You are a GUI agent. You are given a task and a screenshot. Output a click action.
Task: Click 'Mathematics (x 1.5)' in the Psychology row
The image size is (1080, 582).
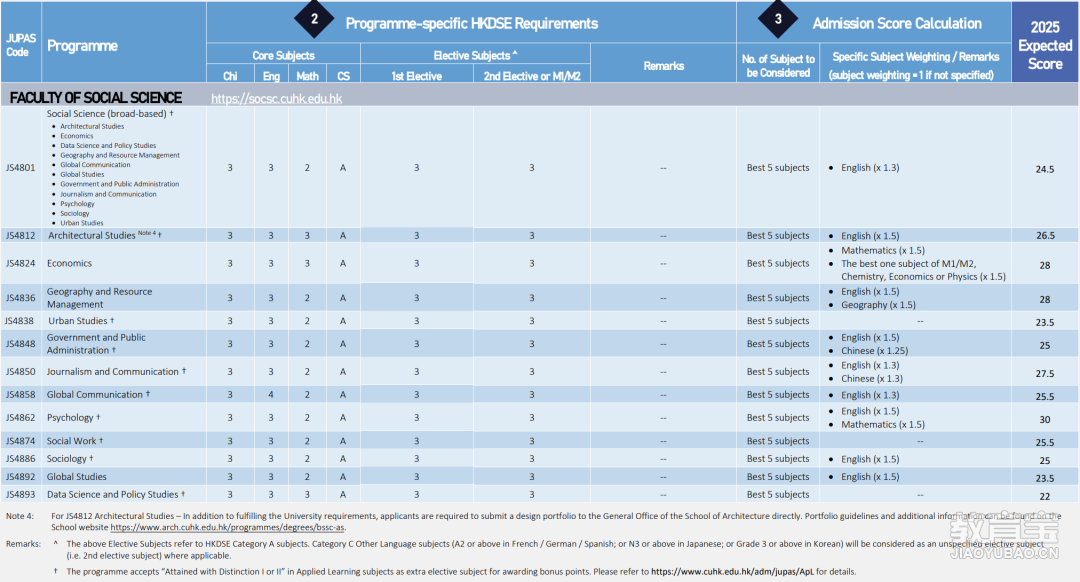coord(883,425)
